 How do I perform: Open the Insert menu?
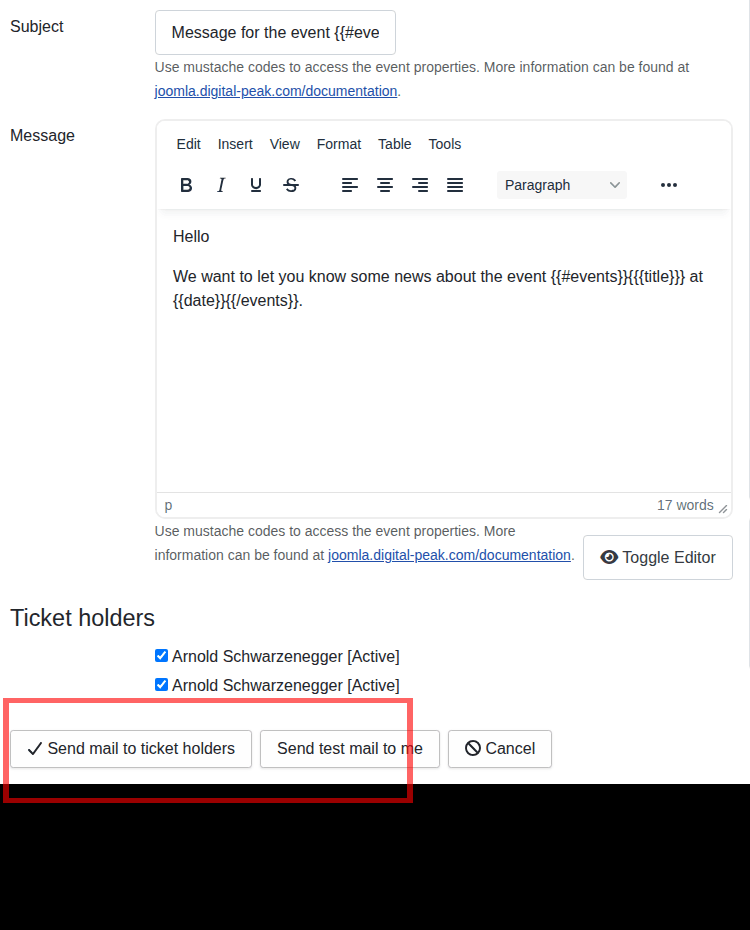click(235, 144)
